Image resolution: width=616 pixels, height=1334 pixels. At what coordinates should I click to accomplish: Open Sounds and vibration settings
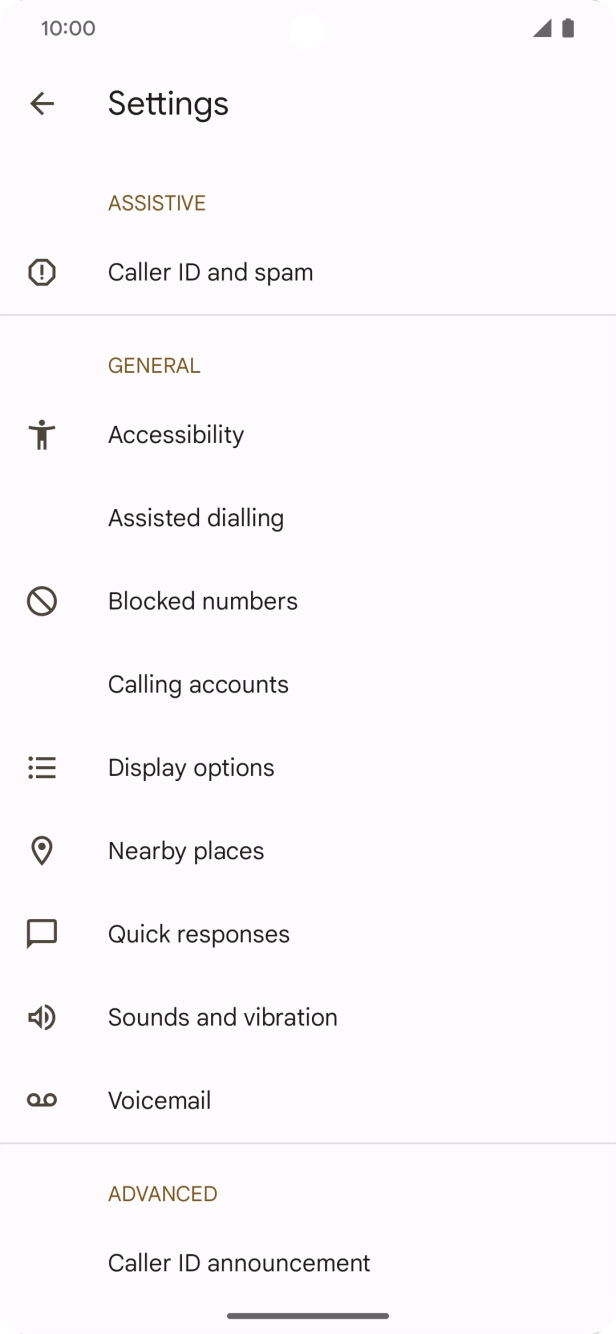[x=223, y=1017]
